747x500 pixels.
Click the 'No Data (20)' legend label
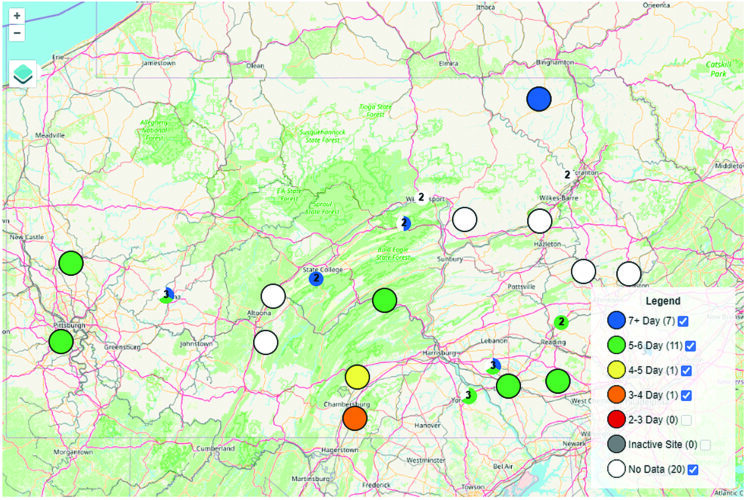[656, 469]
